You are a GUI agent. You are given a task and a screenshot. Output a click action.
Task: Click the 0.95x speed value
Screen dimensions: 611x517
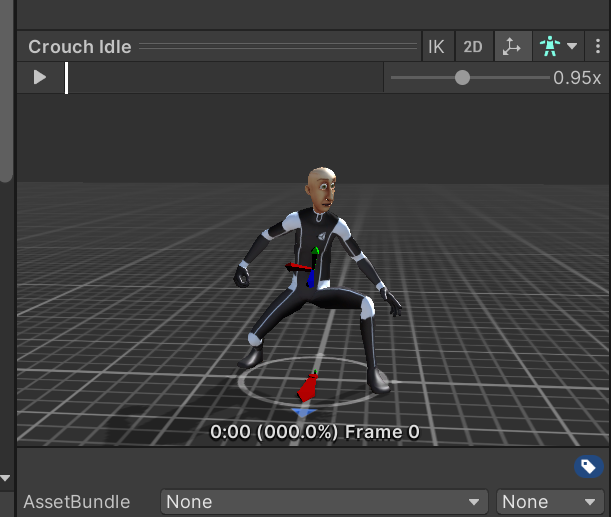(x=577, y=78)
